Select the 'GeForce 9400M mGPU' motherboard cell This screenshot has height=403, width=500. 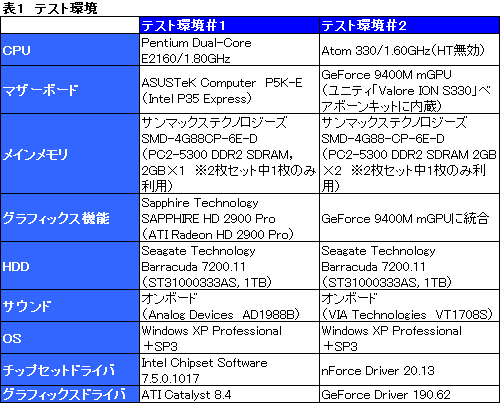click(x=409, y=90)
